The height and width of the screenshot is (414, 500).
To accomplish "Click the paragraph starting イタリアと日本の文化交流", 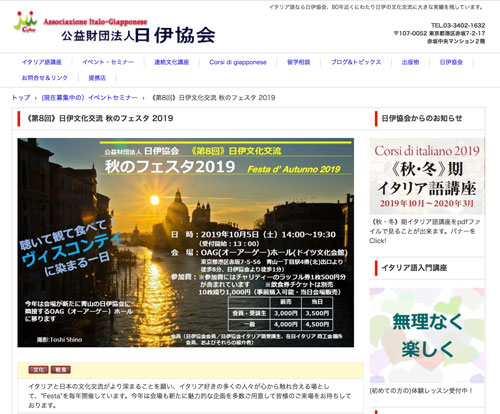I will pos(189,396).
